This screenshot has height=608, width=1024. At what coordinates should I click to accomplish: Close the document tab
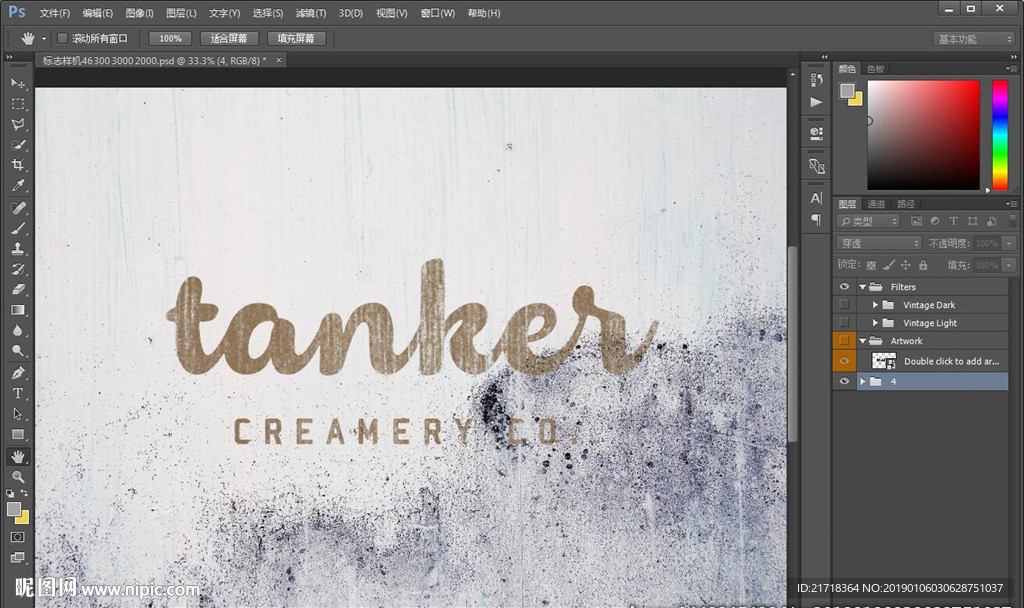tap(279, 60)
